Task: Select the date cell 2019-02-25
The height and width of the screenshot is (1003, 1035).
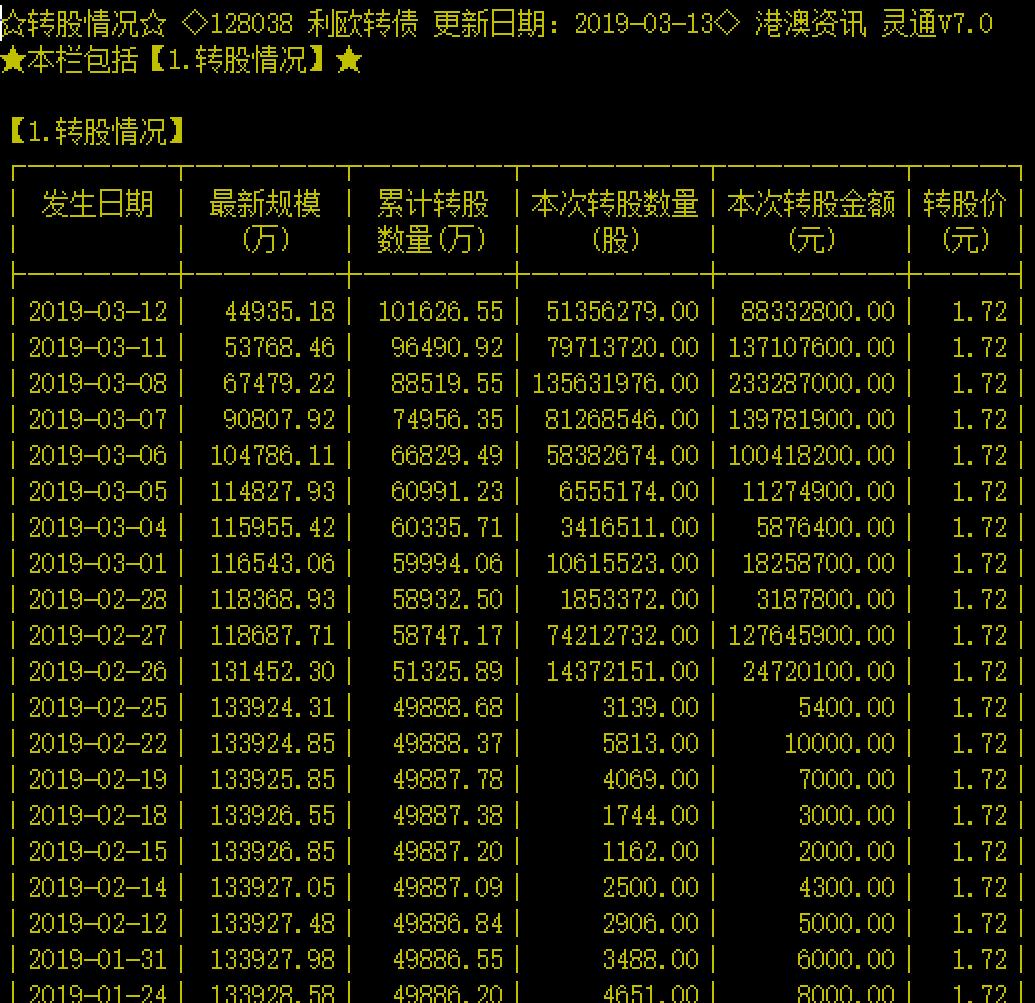Action: pos(98,707)
